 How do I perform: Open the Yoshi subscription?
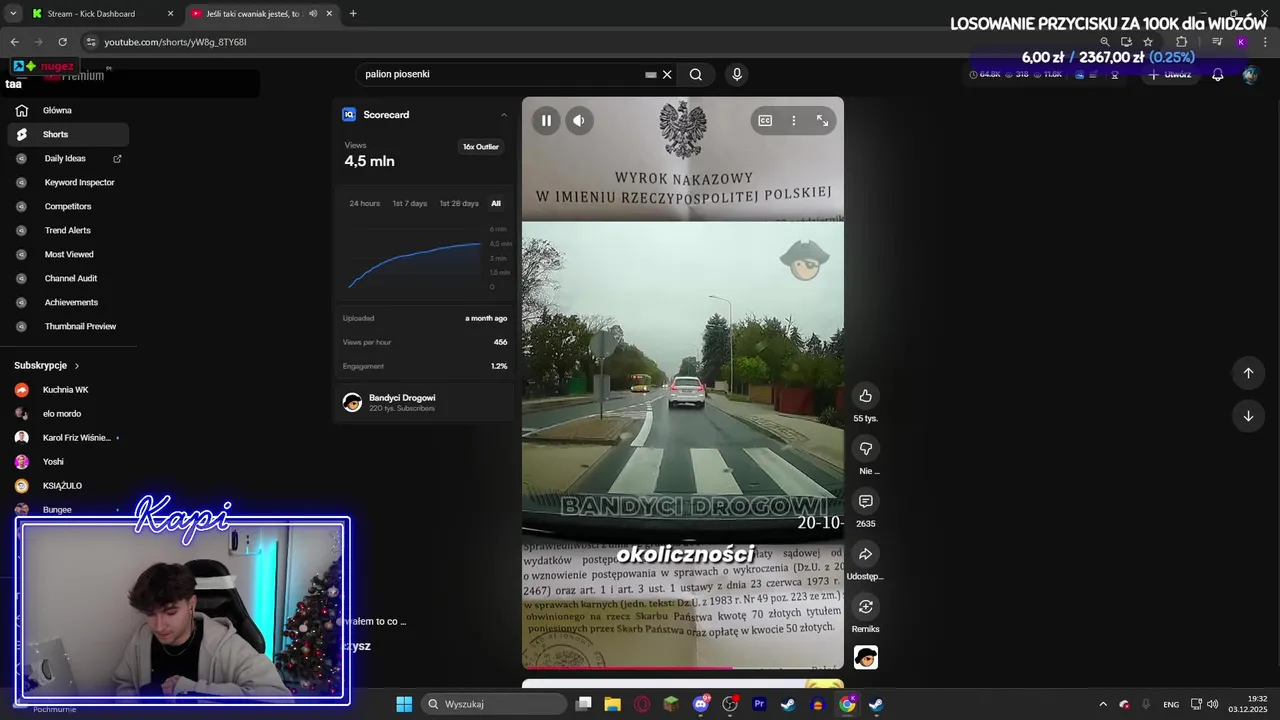click(x=68, y=462)
